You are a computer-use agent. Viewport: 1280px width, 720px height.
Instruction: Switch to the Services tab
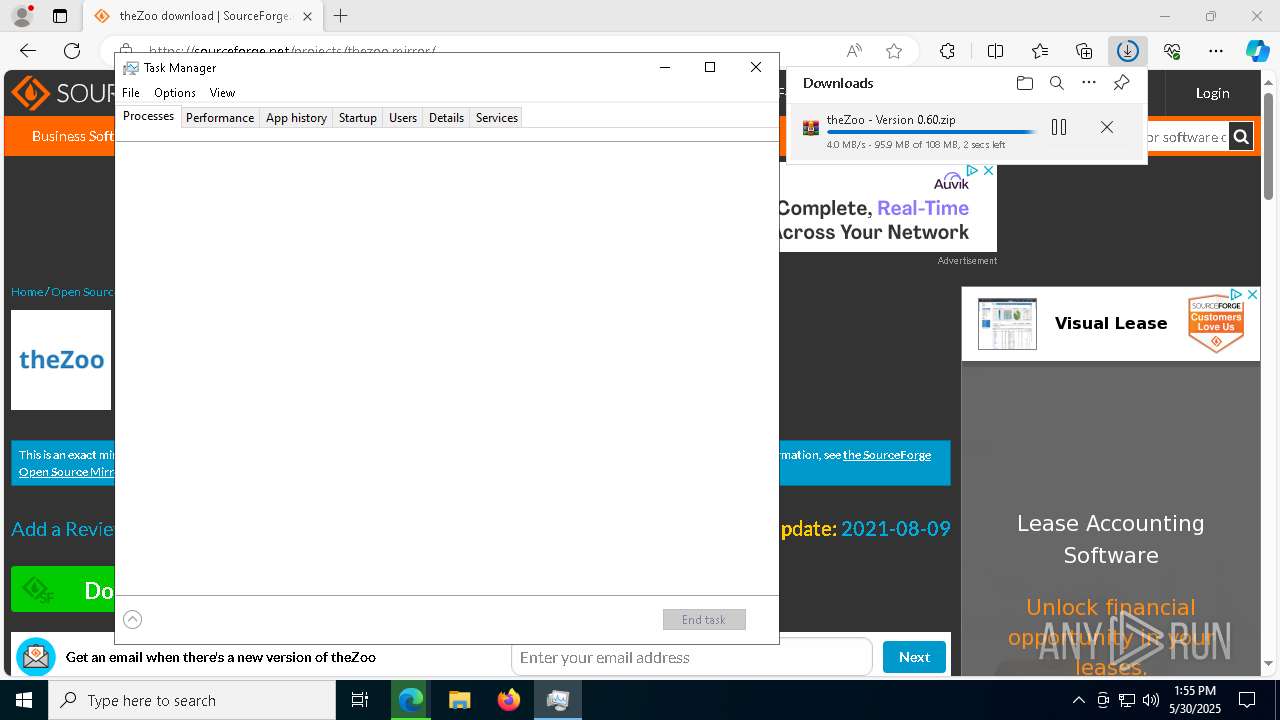pos(496,117)
